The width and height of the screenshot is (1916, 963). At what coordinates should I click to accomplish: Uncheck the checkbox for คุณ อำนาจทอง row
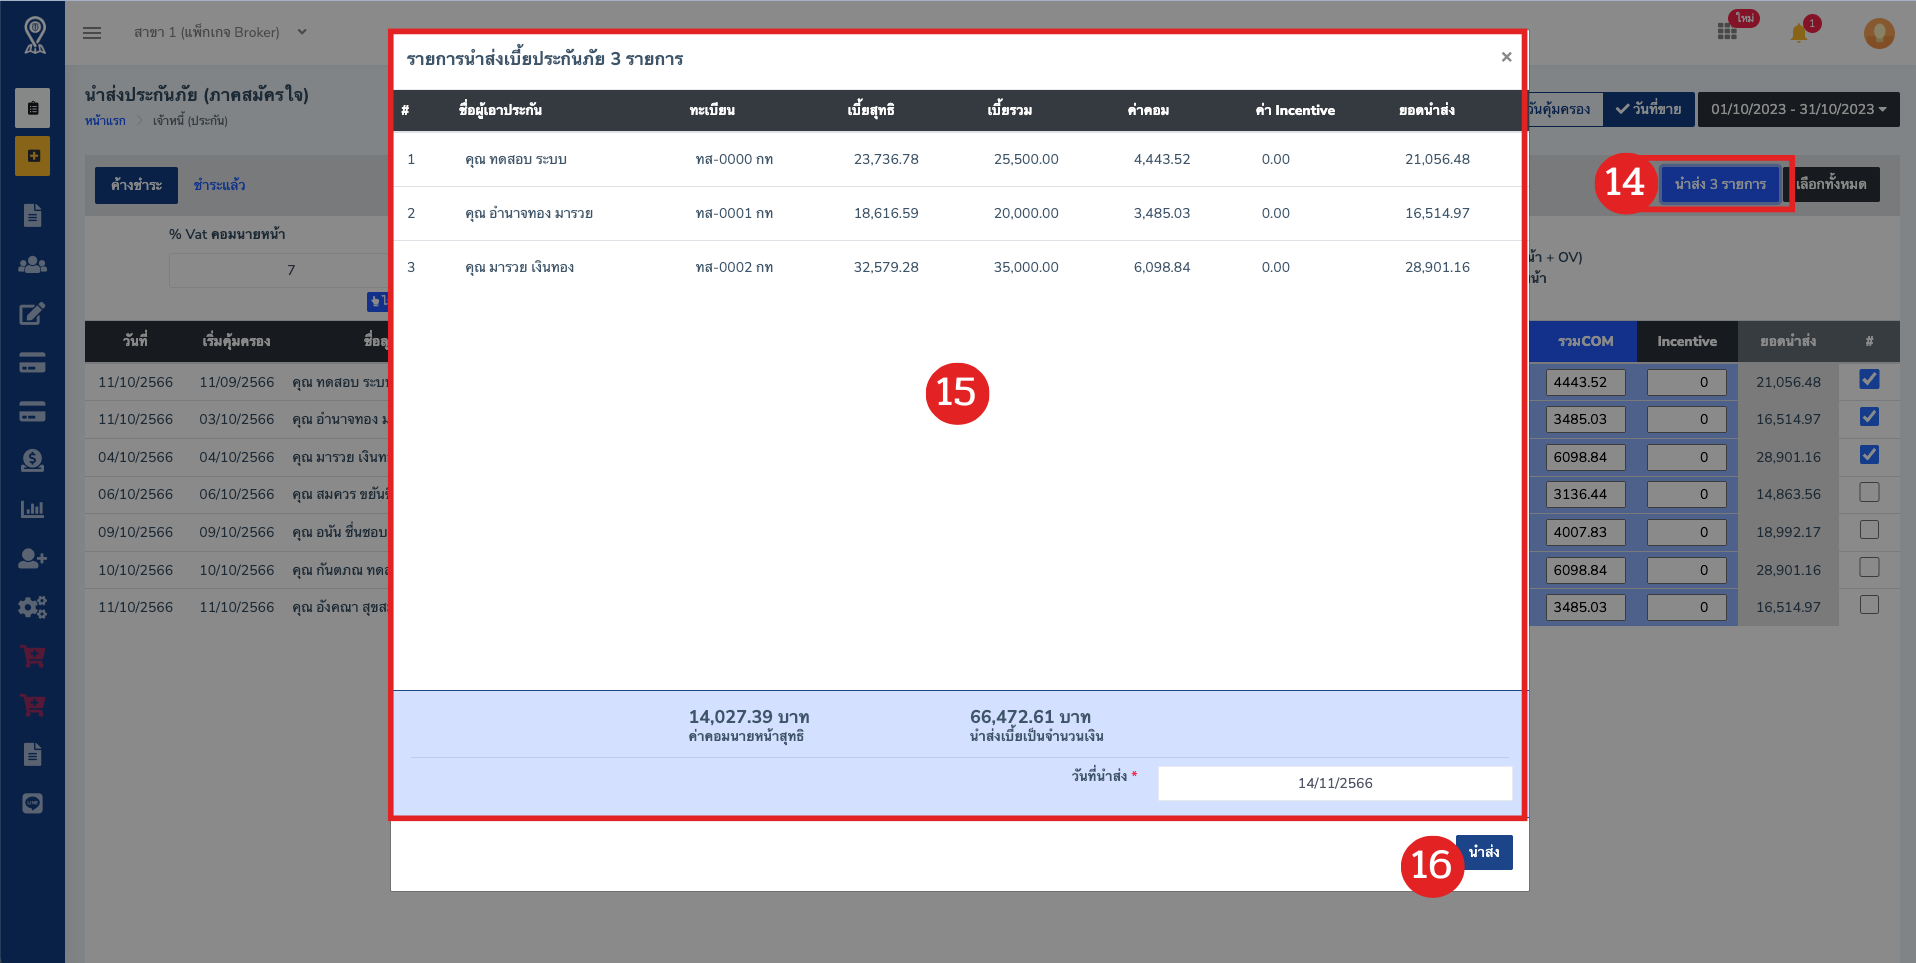(x=1869, y=417)
